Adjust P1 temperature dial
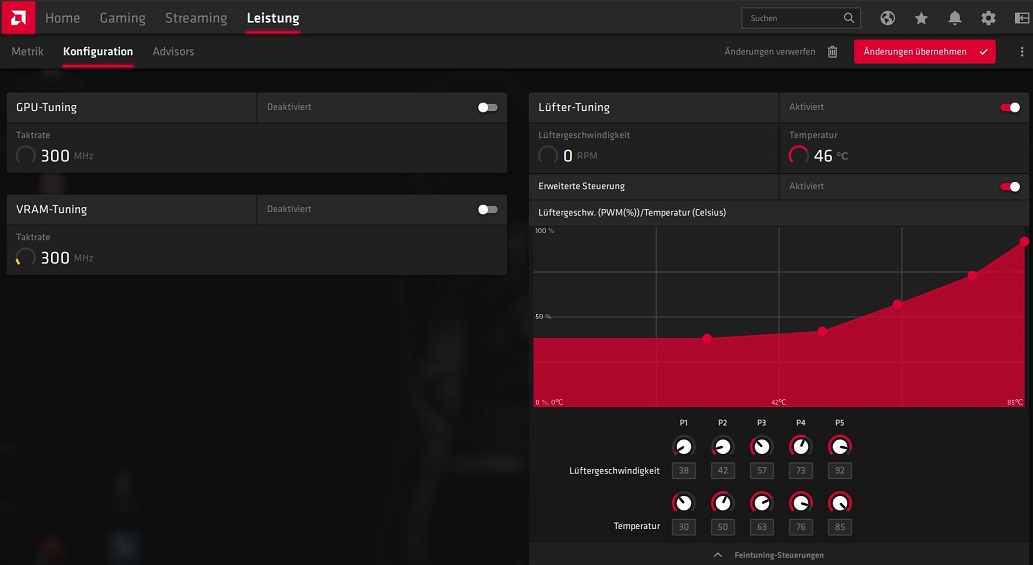 683,503
